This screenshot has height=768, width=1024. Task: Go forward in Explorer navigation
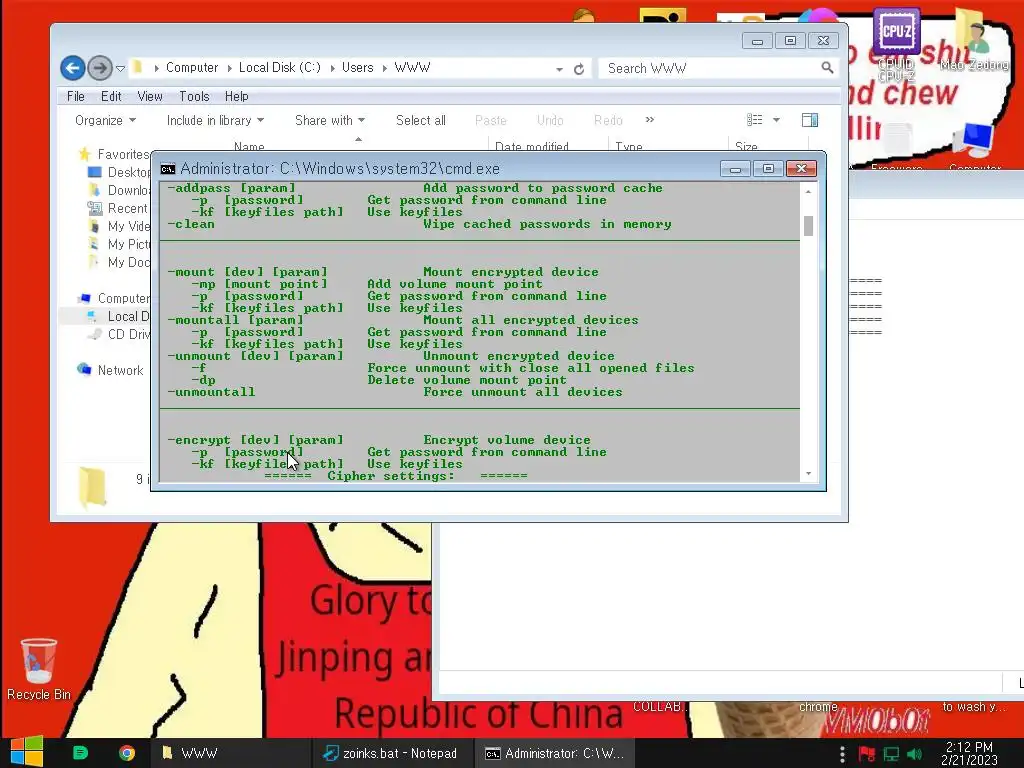(100, 68)
